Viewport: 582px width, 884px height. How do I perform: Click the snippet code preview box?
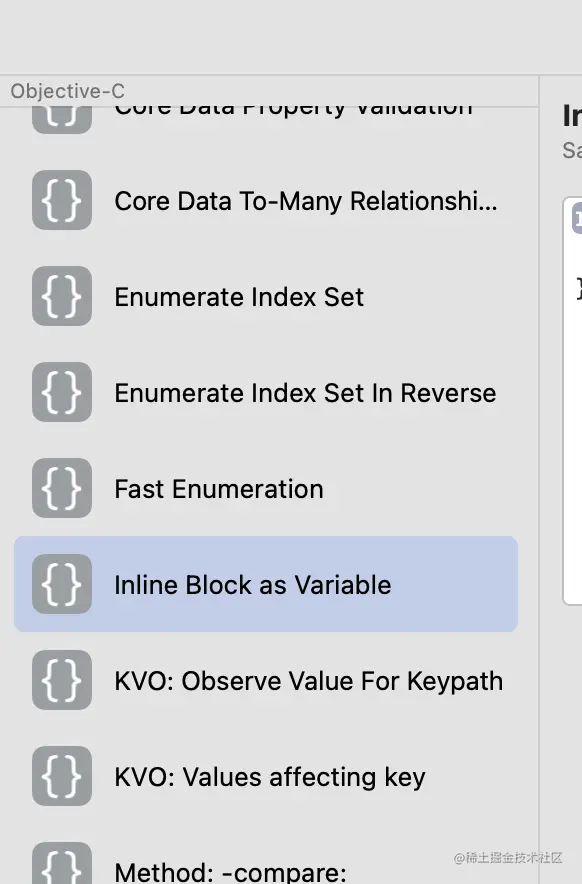coord(572,401)
